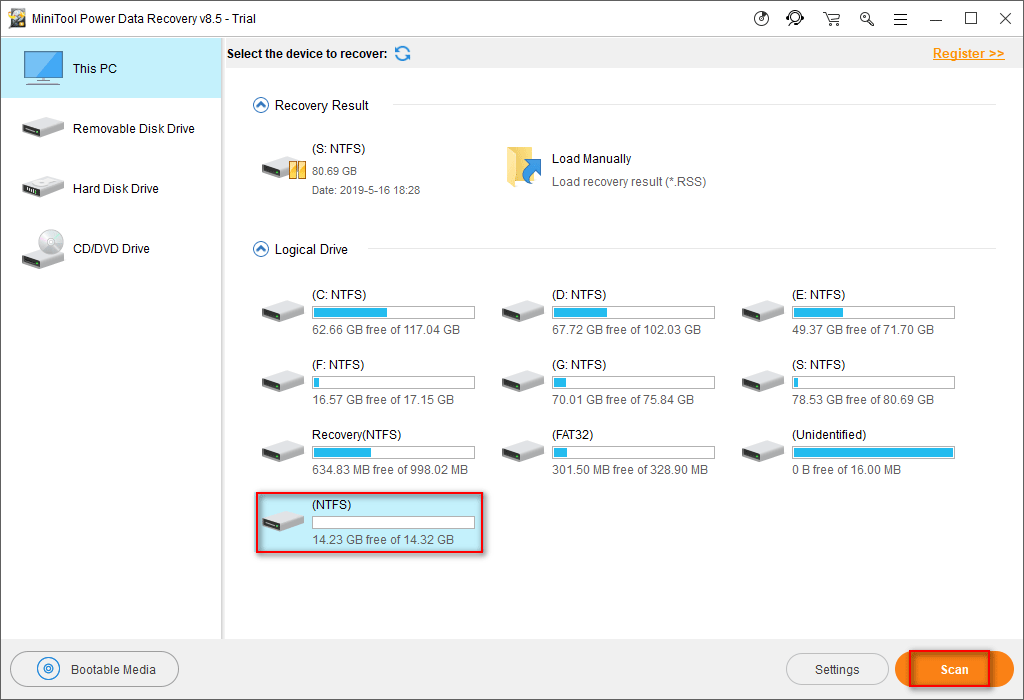Click '70.01 GB free of 75.84 GB' text

pyautogui.click(x=623, y=400)
